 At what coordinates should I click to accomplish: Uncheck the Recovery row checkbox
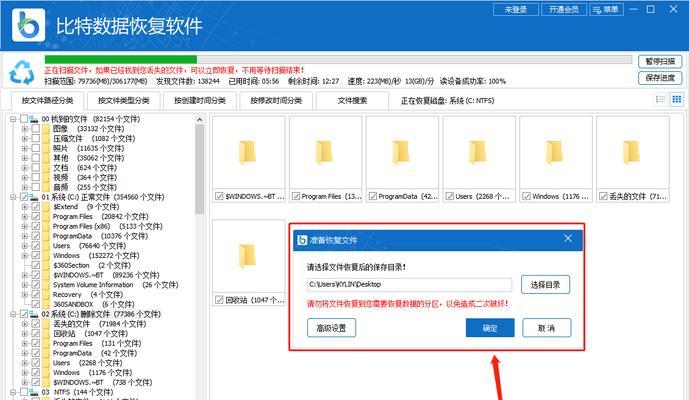pyautogui.click(x=36, y=295)
